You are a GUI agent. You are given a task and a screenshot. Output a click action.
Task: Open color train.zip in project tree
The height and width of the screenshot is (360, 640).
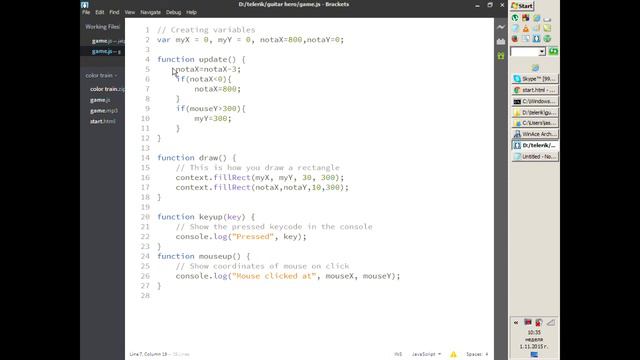pos(107,89)
